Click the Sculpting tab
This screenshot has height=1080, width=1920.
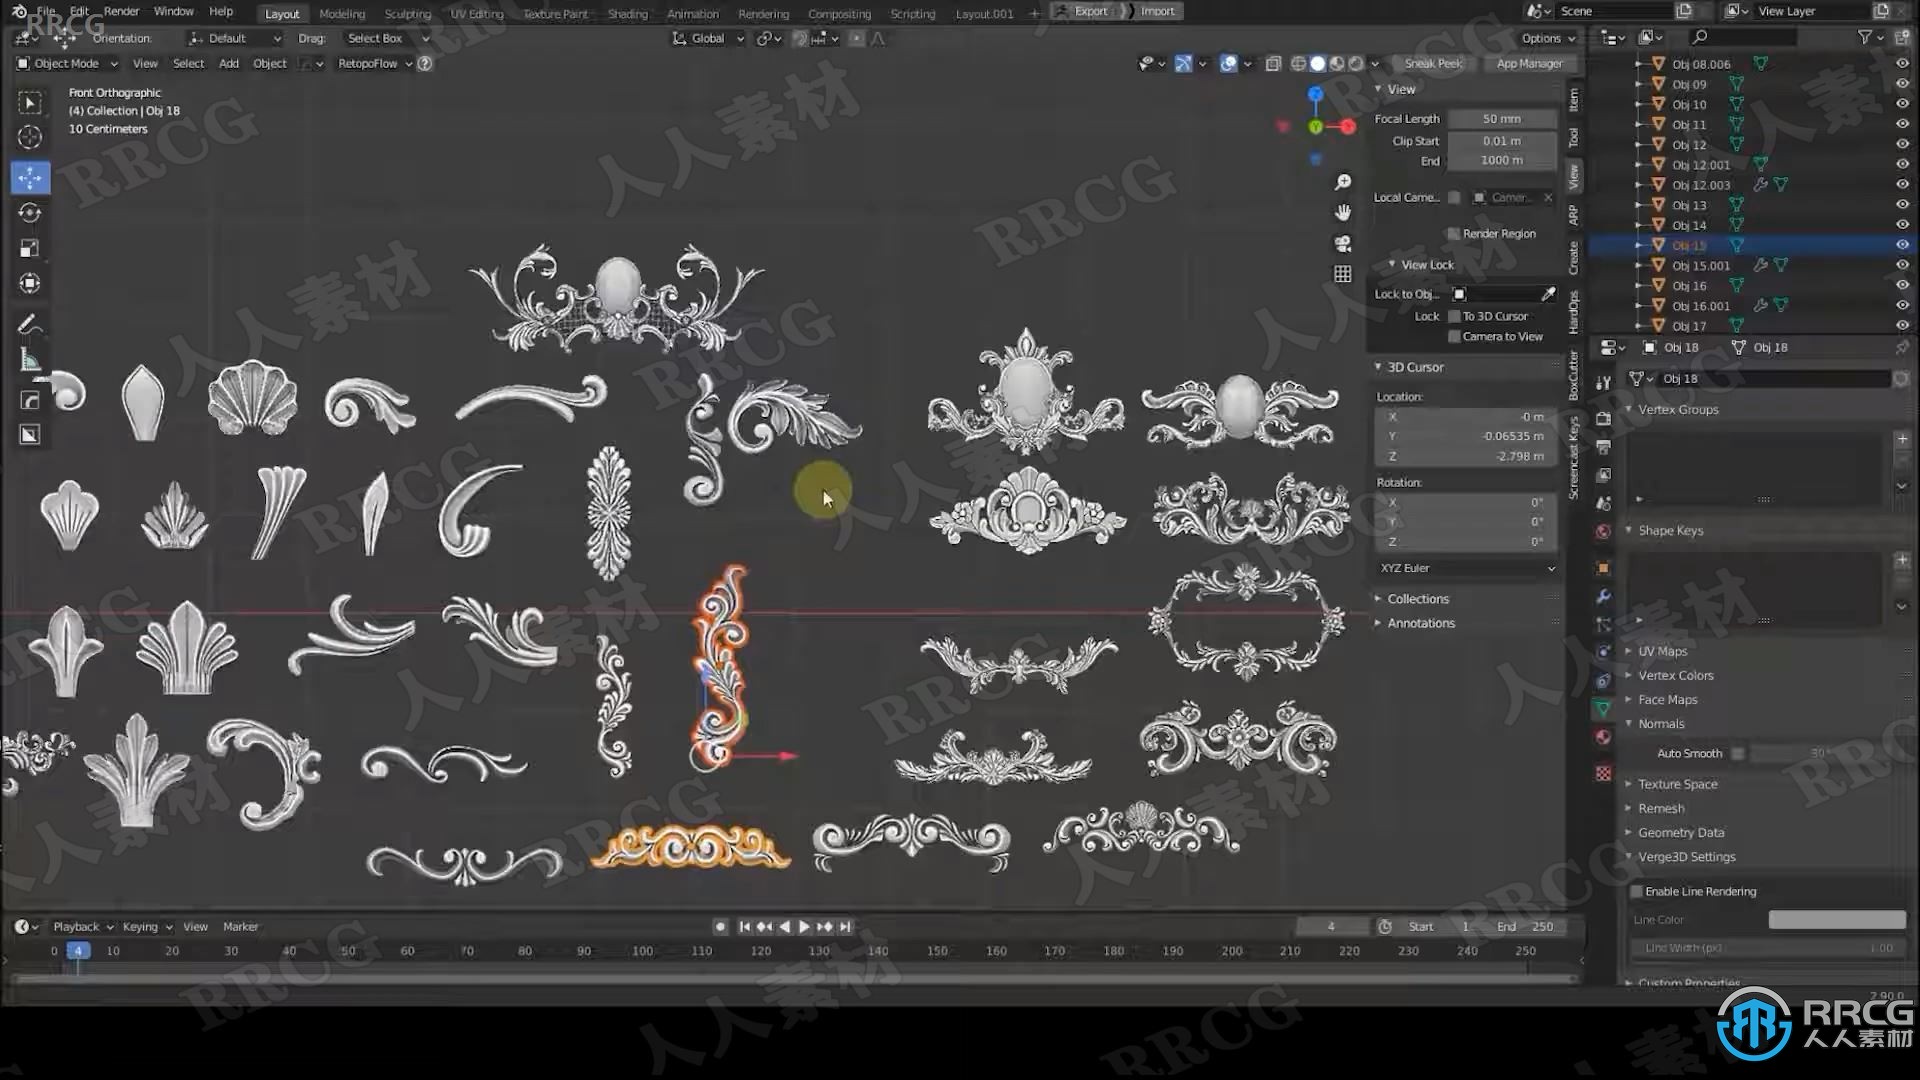pyautogui.click(x=407, y=11)
